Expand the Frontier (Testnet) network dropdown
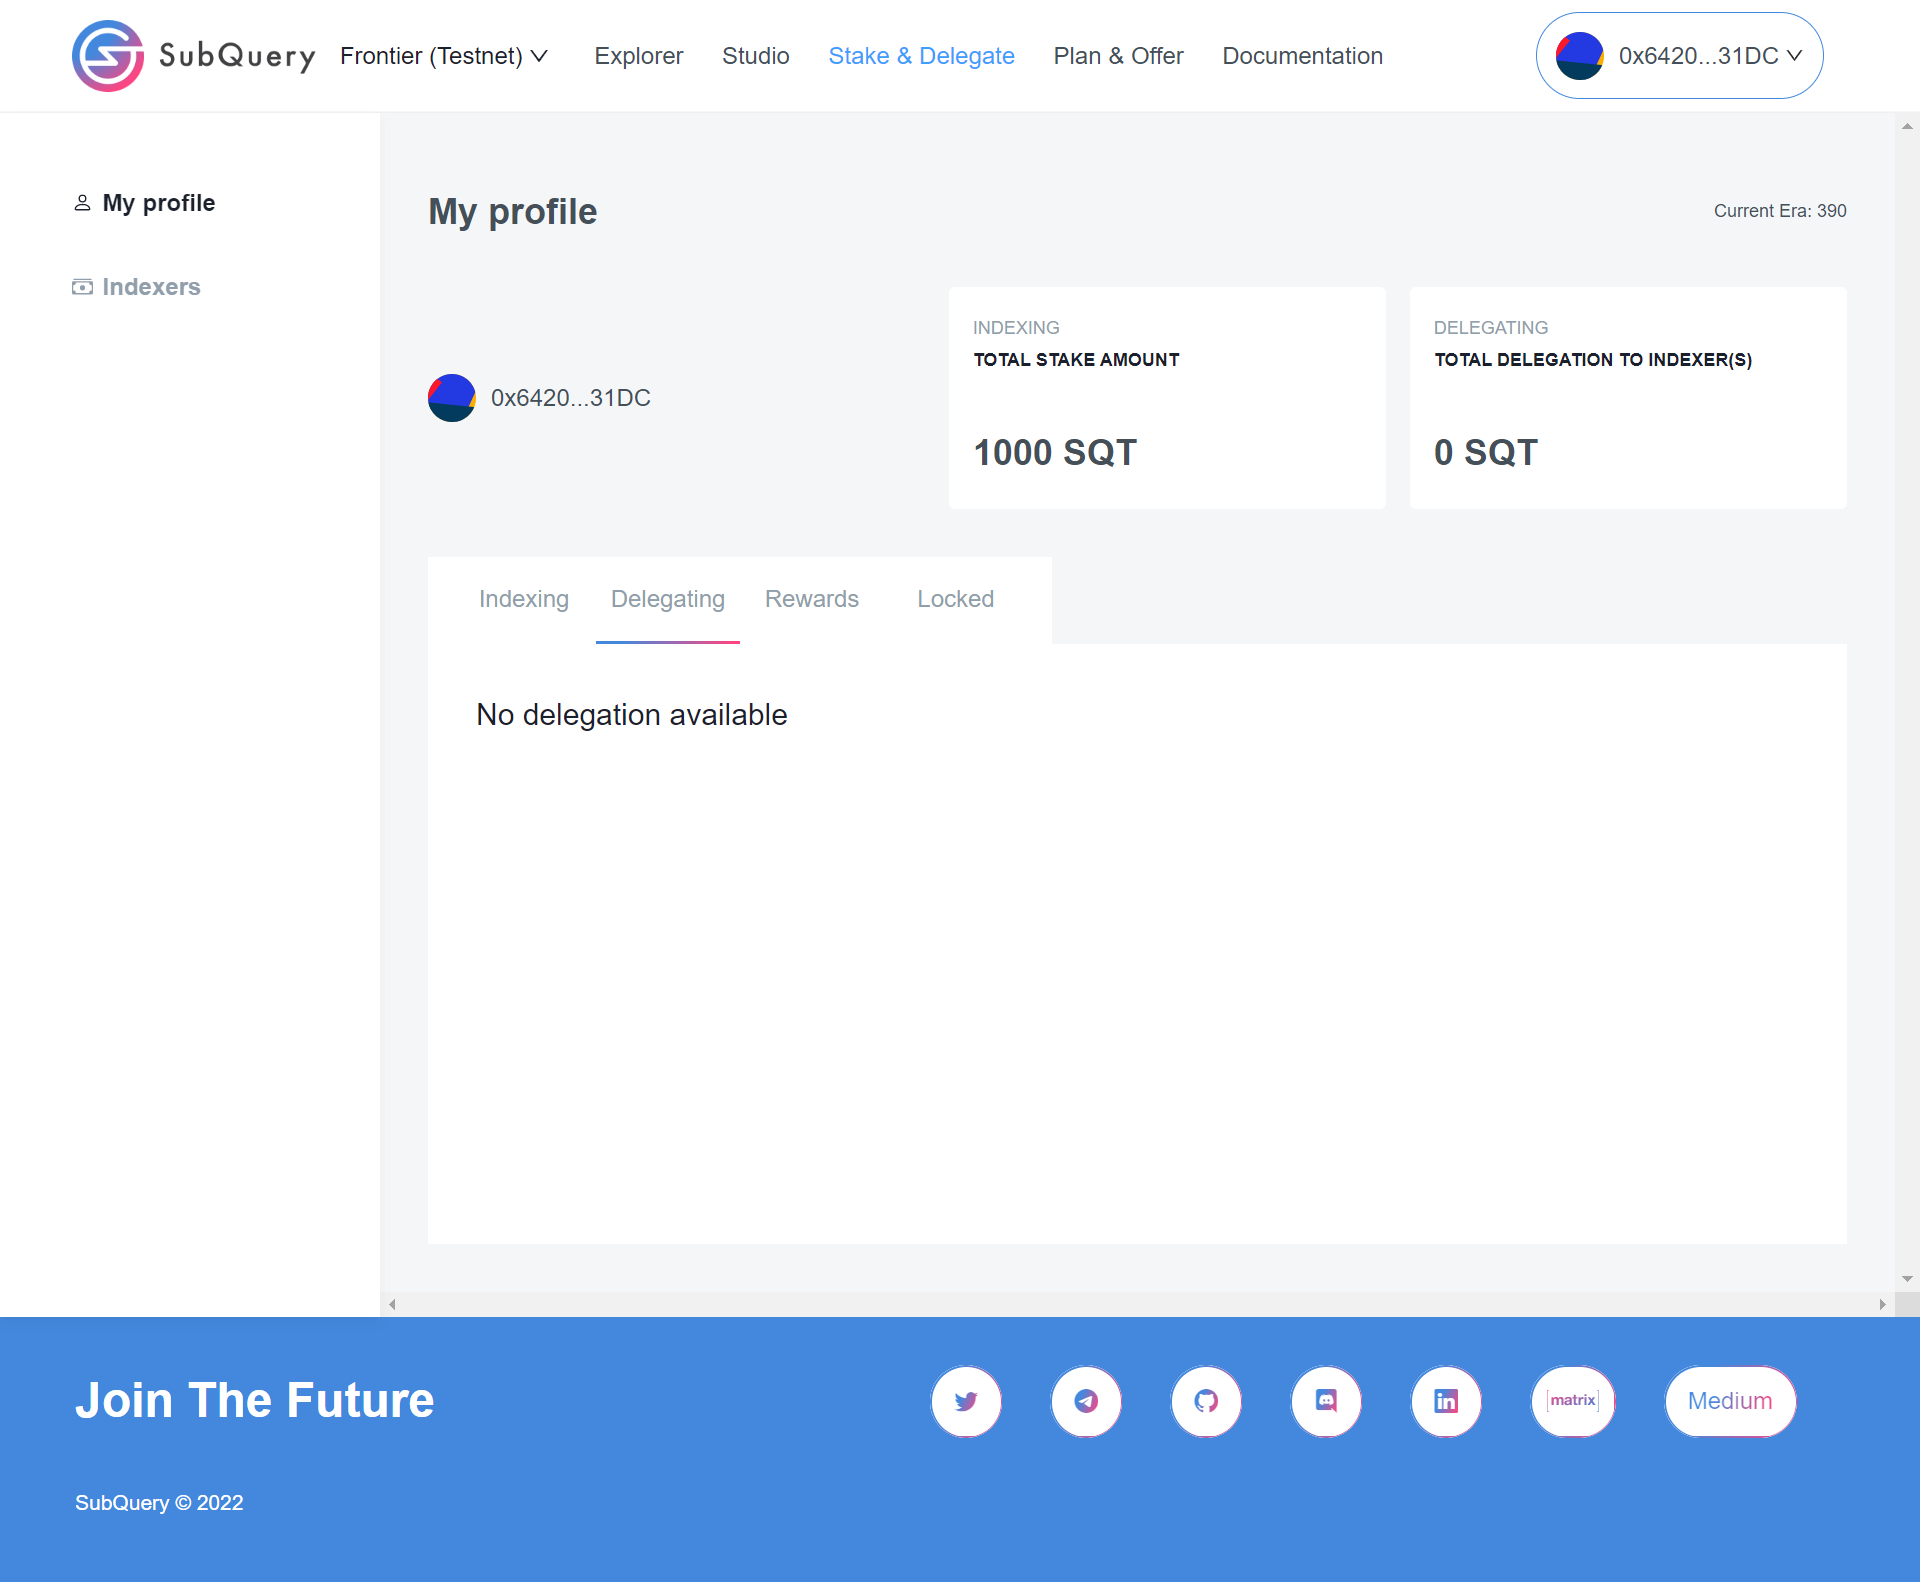 click(444, 56)
